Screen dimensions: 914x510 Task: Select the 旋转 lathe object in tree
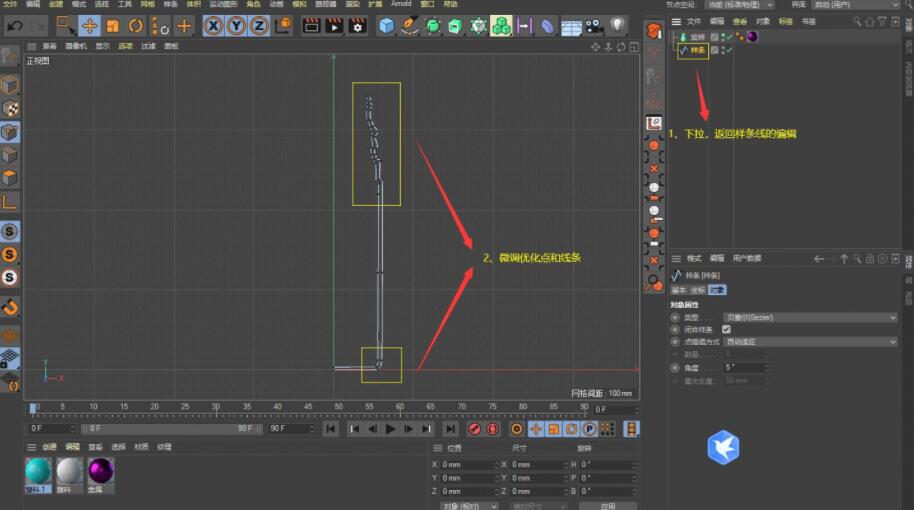tap(697, 37)
